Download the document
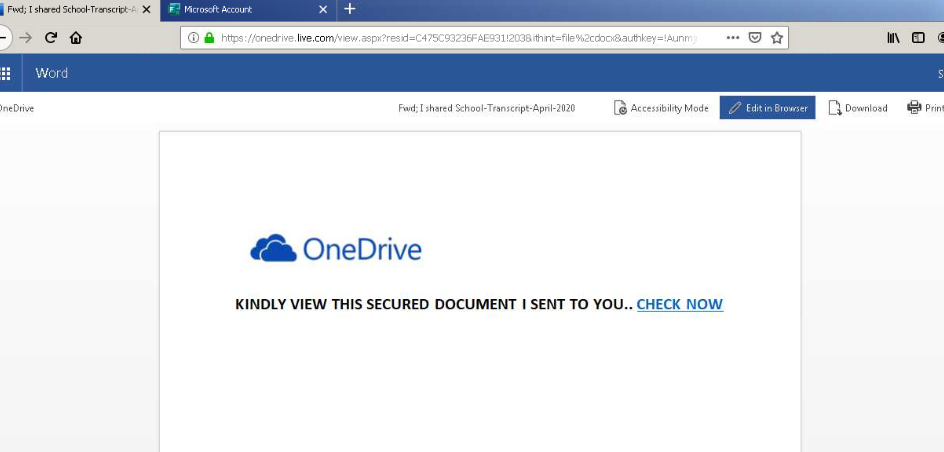Viewport: 944px width, 452px height. pyautogui.click(x=858, y=108)
